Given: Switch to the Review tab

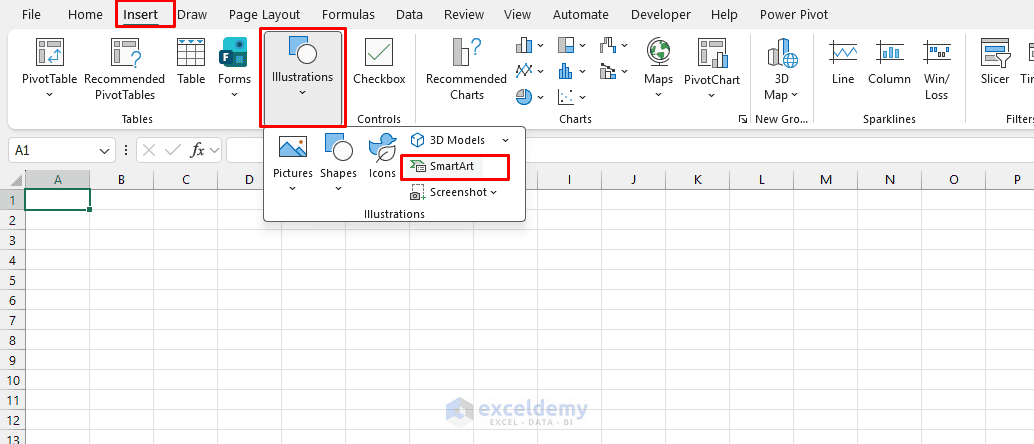Looking at the screenshot, I should (462, 15).
